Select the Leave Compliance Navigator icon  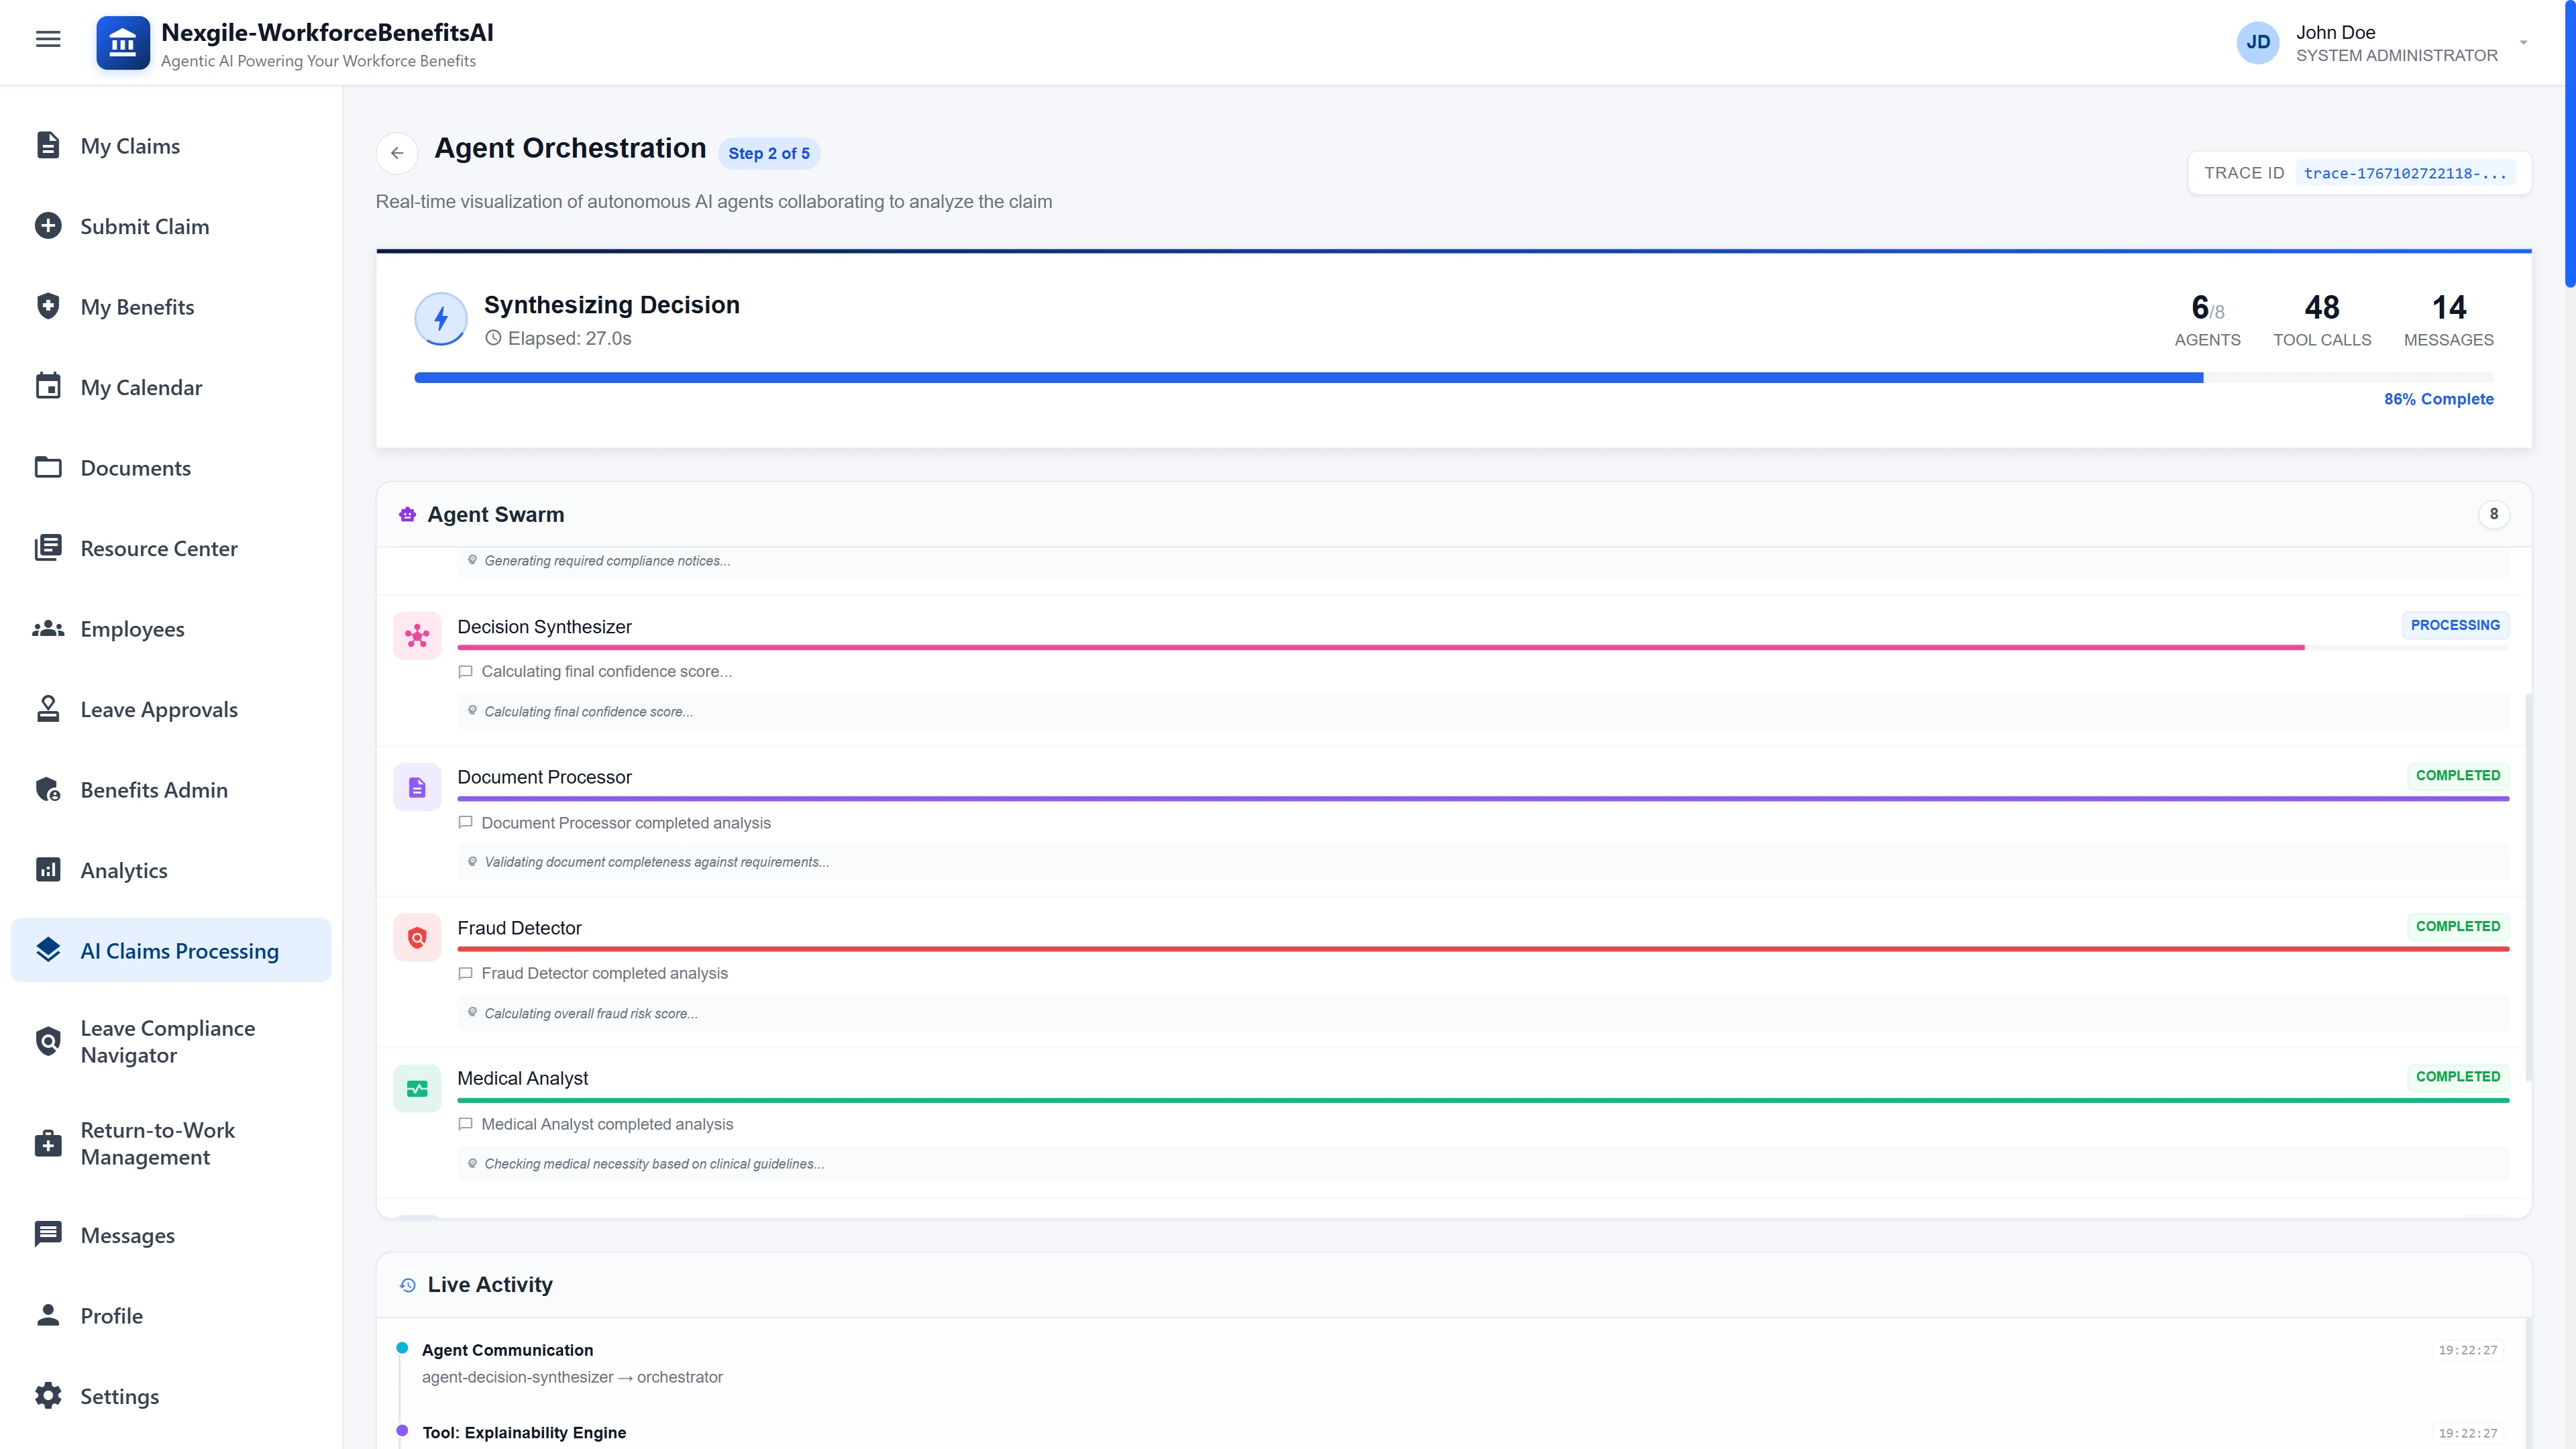(48, 1041)
